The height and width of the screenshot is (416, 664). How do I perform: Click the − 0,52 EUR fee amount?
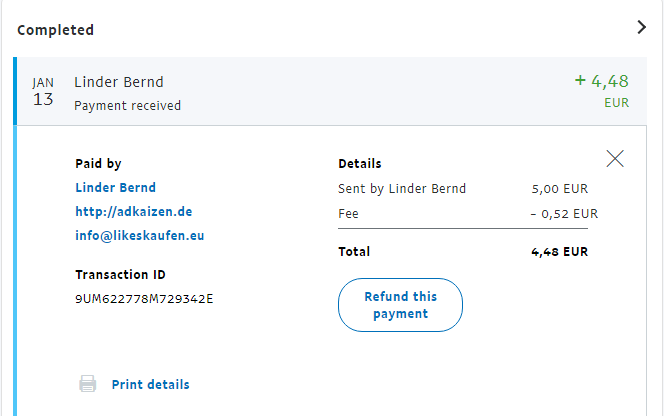(x=563, y=213)
